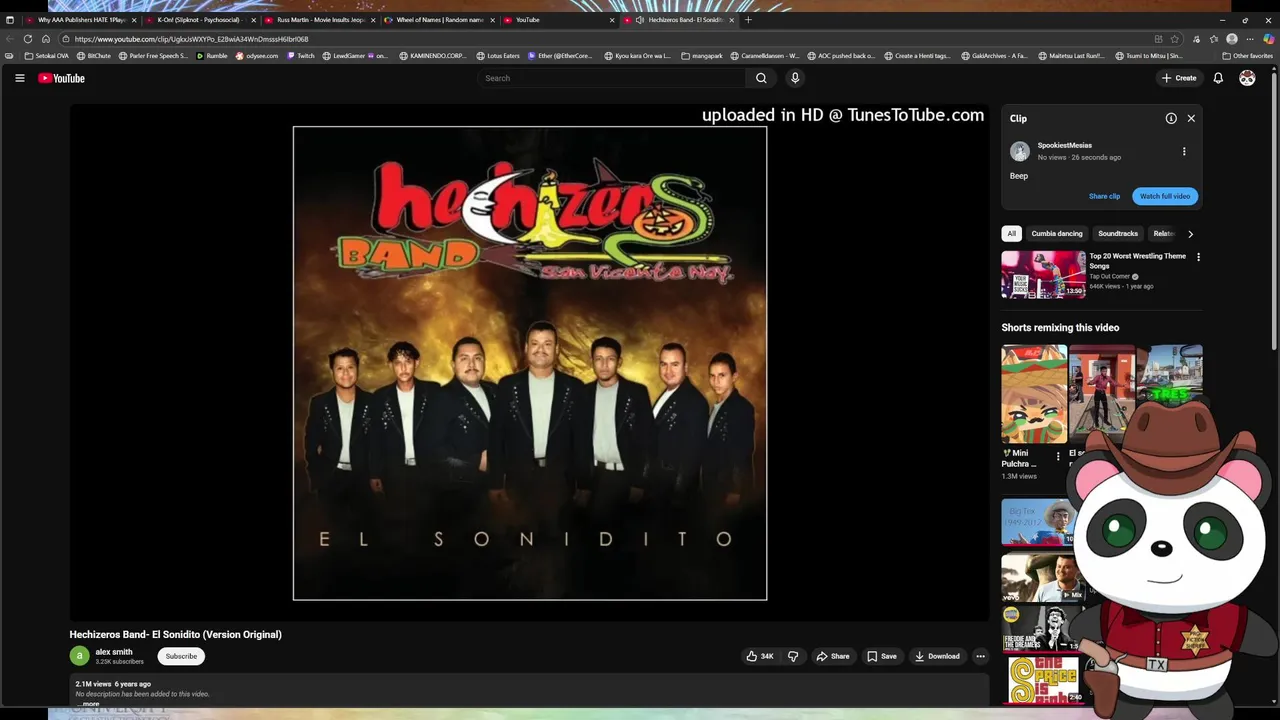Open SpookiestMesias channel avatar

coord(1019,151)
